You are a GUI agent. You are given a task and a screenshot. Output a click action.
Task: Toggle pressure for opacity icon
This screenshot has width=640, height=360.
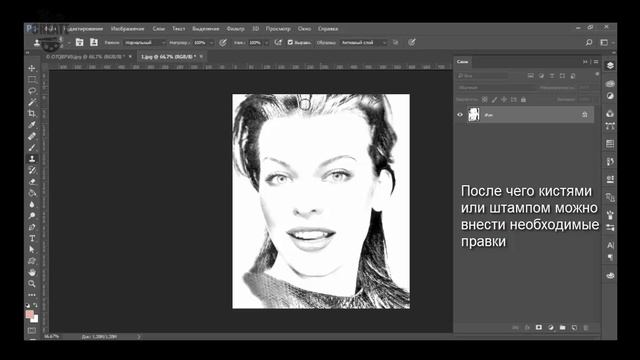point(223,42)
